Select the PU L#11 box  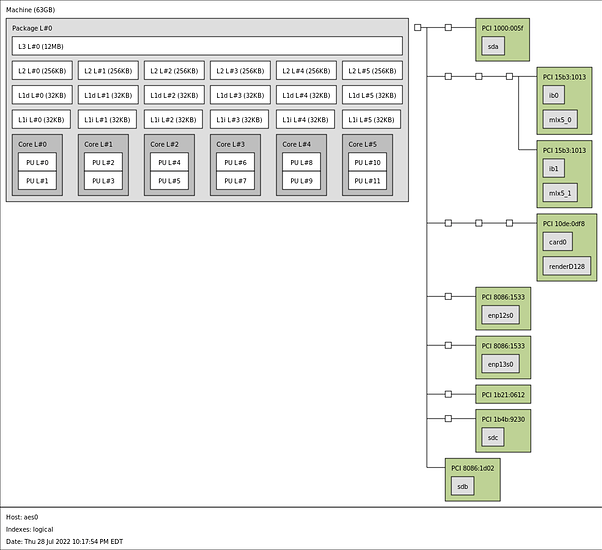click(x=367, y=180)
